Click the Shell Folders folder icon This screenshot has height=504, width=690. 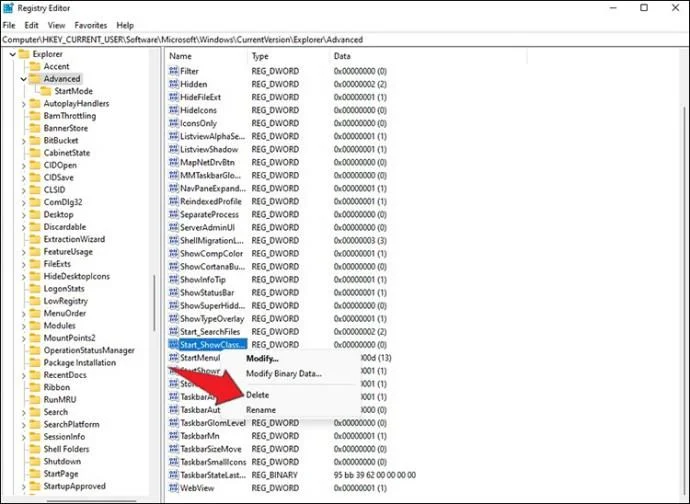(35, 449)
